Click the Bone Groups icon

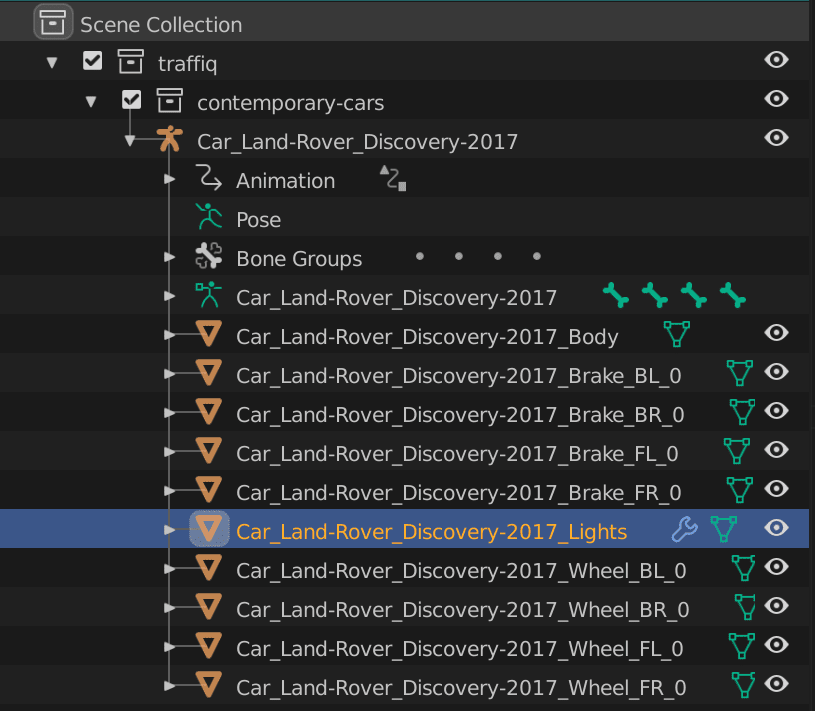pyautogui.click(x=208, y=257)
